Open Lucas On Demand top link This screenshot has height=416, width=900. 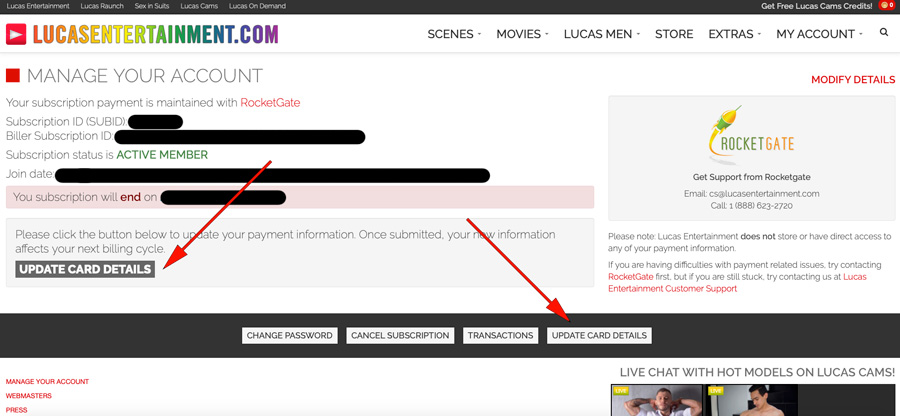click(257, 6)
